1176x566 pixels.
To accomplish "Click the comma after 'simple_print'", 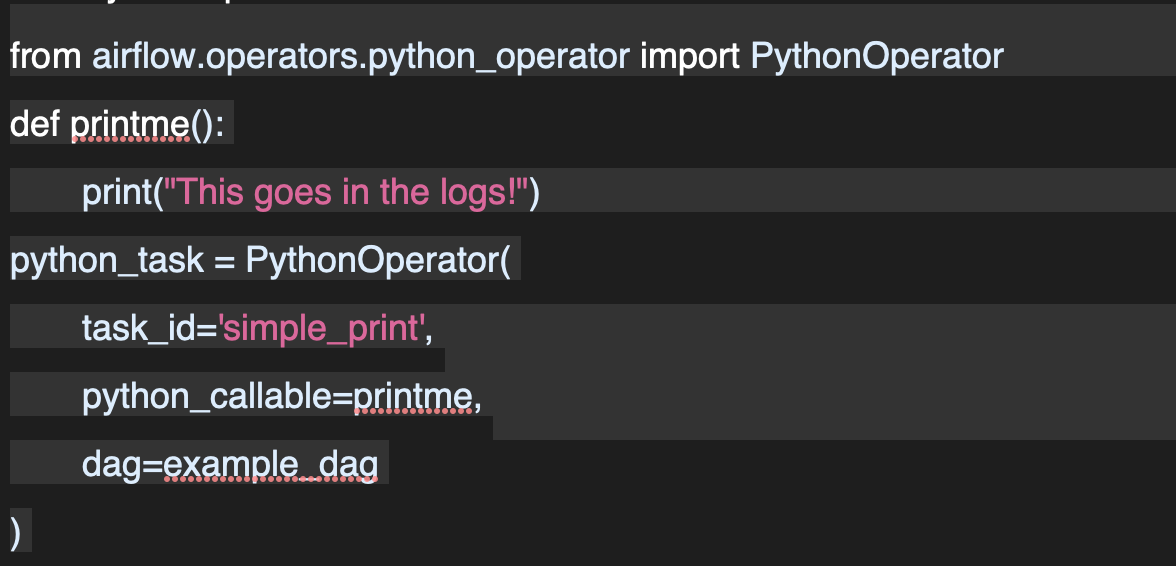I will point(429,330).
